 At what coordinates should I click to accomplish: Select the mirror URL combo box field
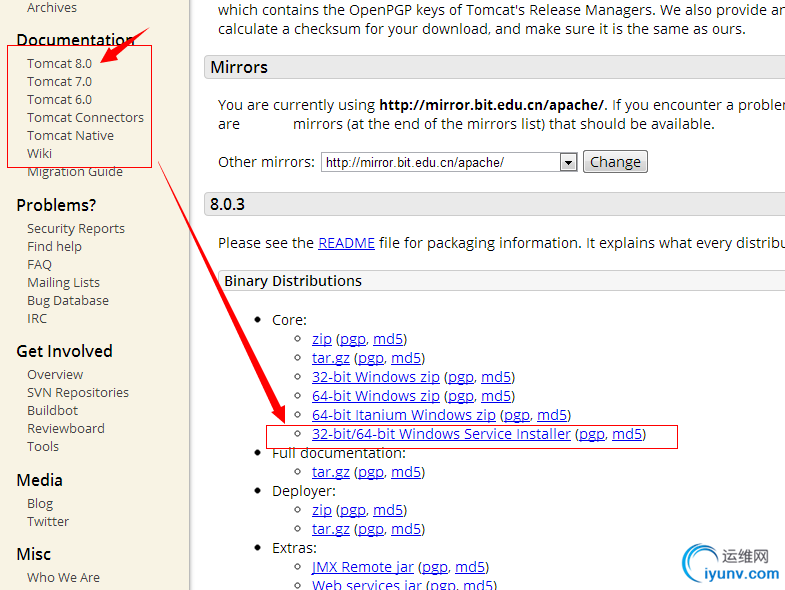point(449,162)
